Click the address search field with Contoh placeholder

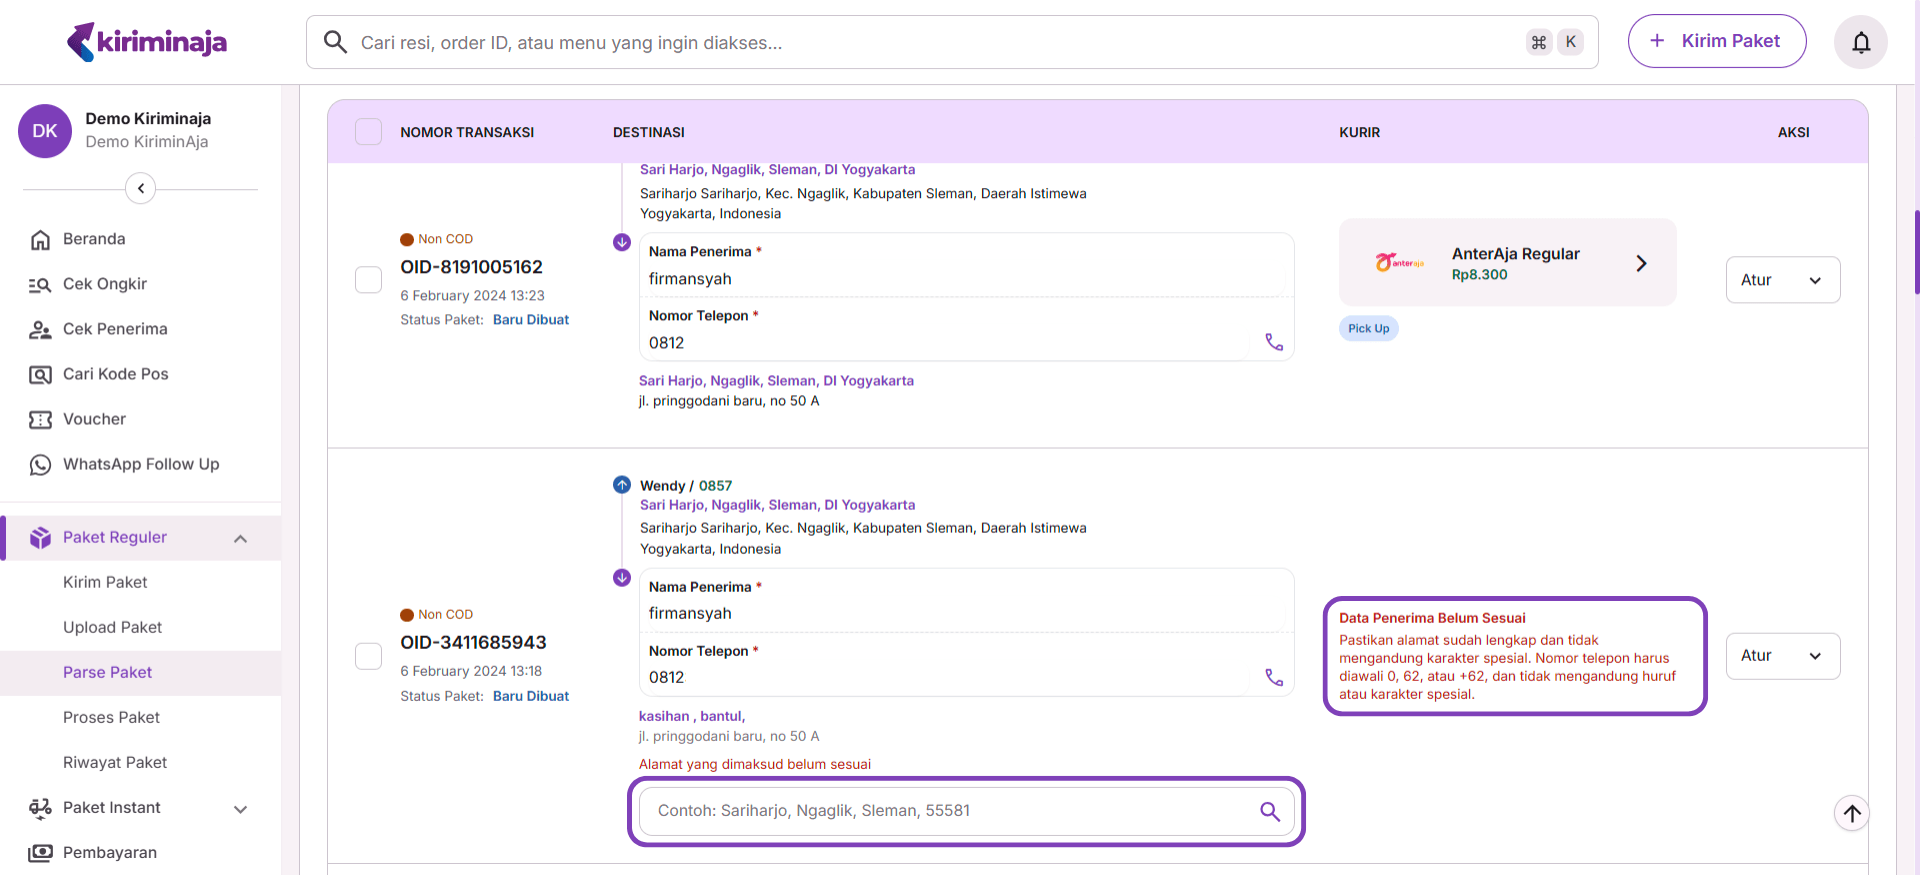[950, 811]
